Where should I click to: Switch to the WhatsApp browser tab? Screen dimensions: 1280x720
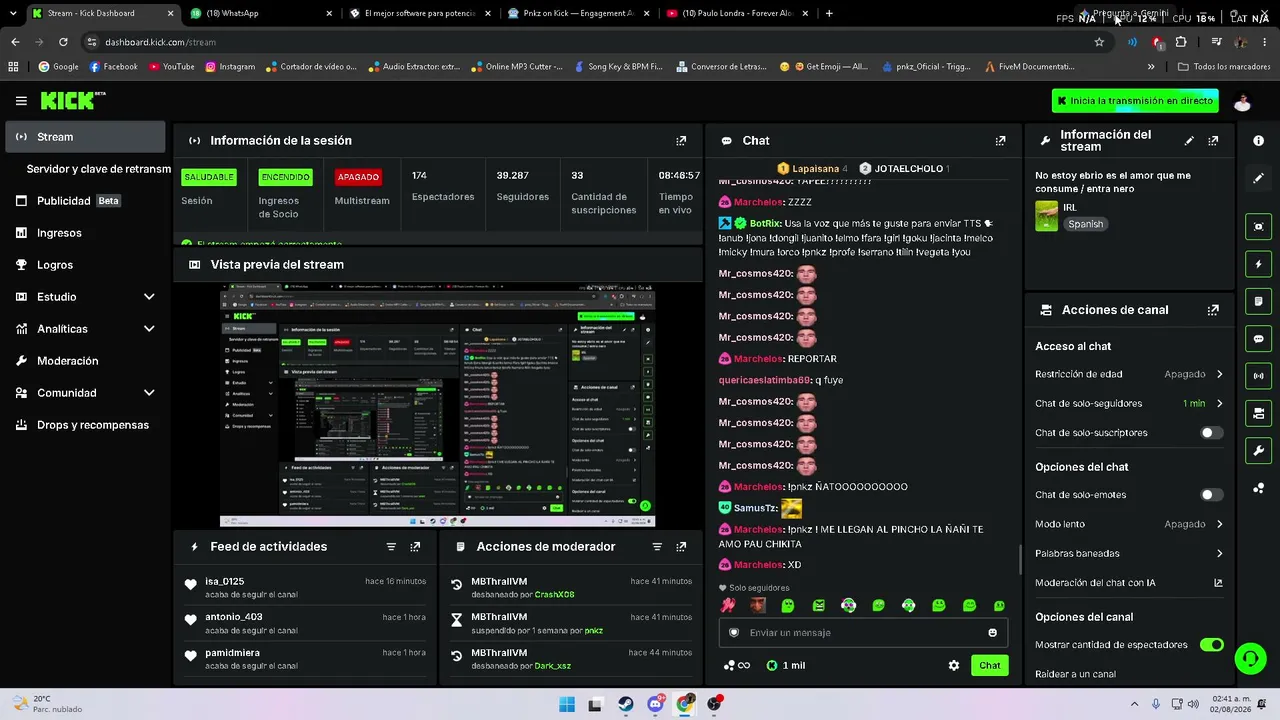tap(260, 13)
